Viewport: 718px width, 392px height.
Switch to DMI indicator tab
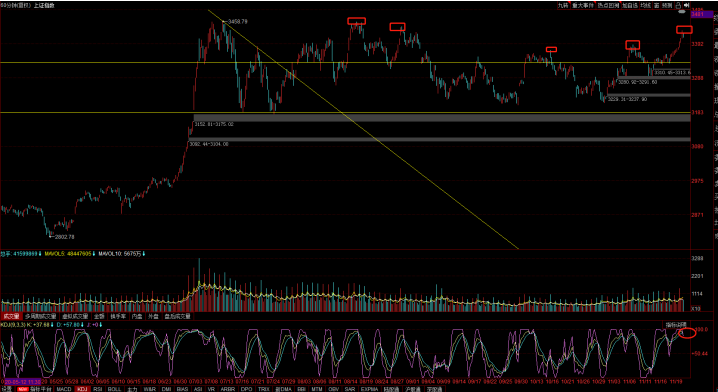pos(167,389)
